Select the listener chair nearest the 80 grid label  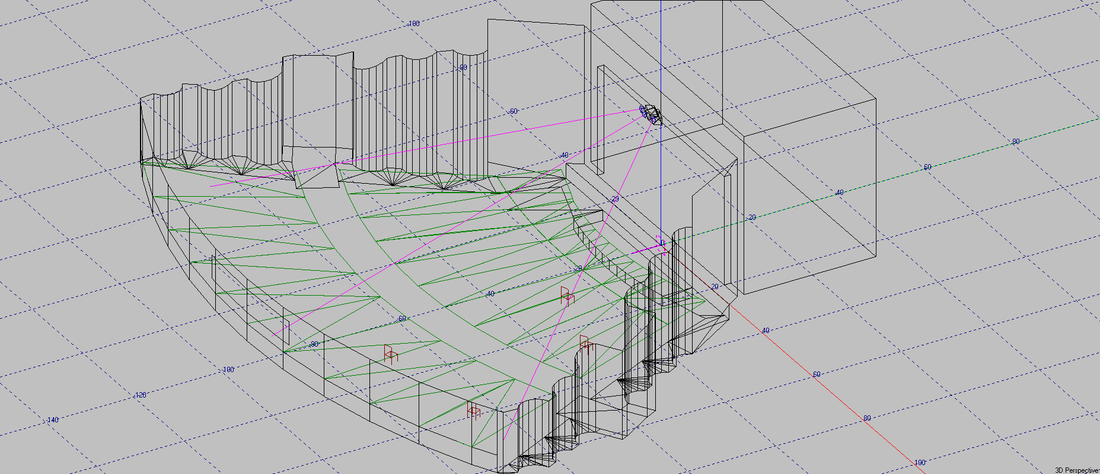point(391,353)
